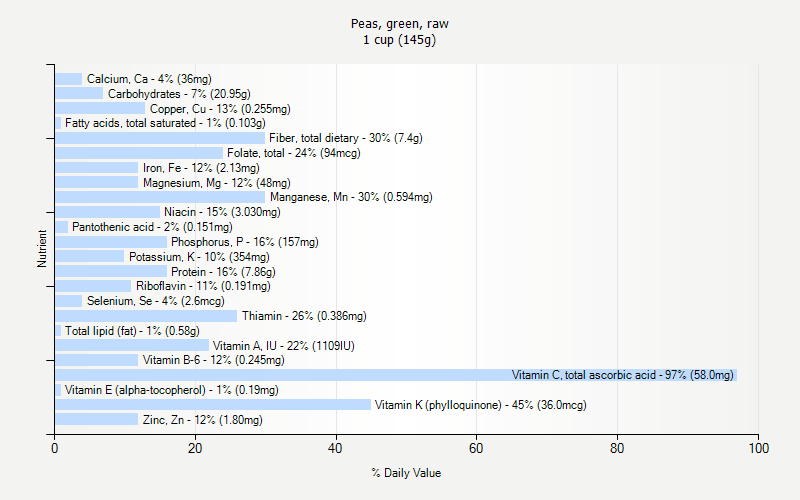Select the Riboflavin - 11% label
Screen dimensions: 800x500
203,286
